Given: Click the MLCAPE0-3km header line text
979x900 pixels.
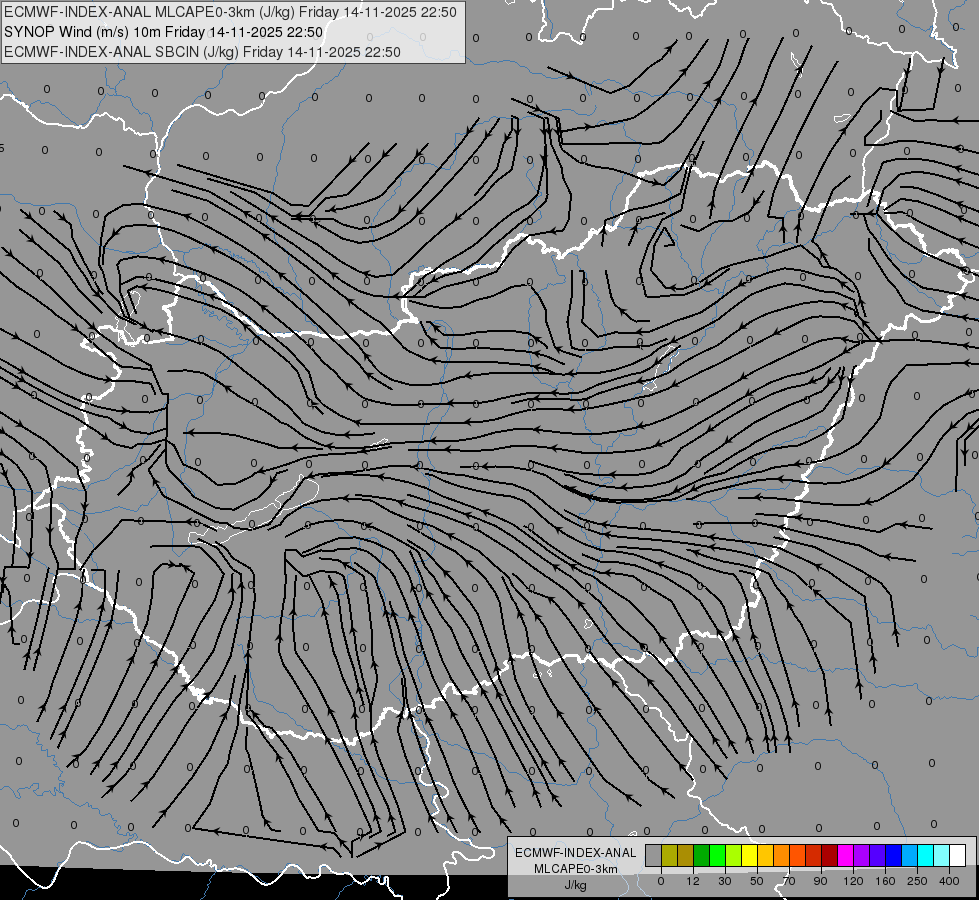Looking at the screenshot, I should (230, 12).
